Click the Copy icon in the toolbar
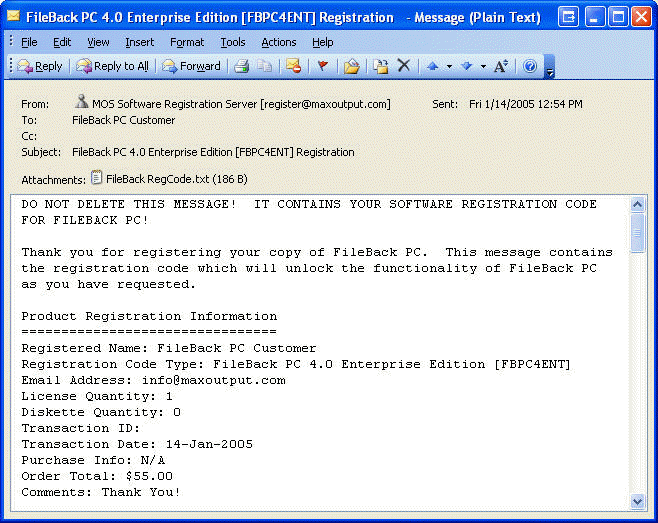Screen dimensions: 658x523 (264, 66)
